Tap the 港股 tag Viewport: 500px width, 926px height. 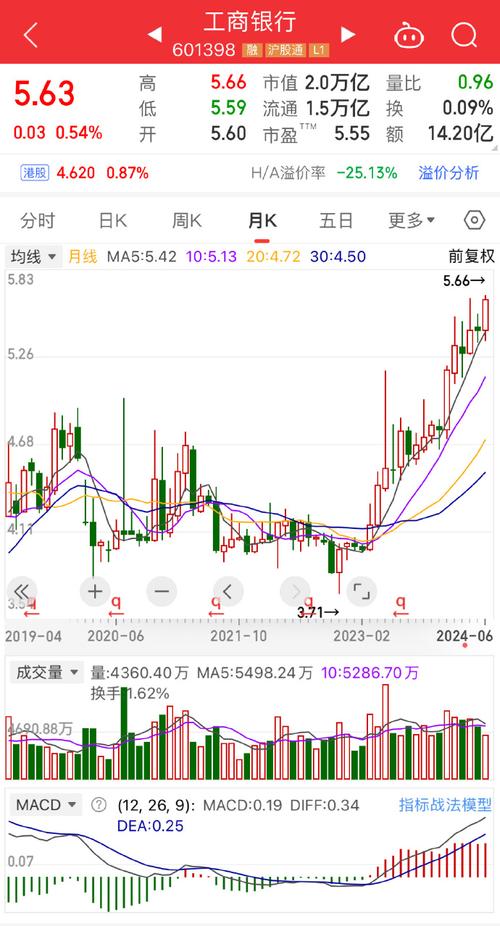[35, 173]
